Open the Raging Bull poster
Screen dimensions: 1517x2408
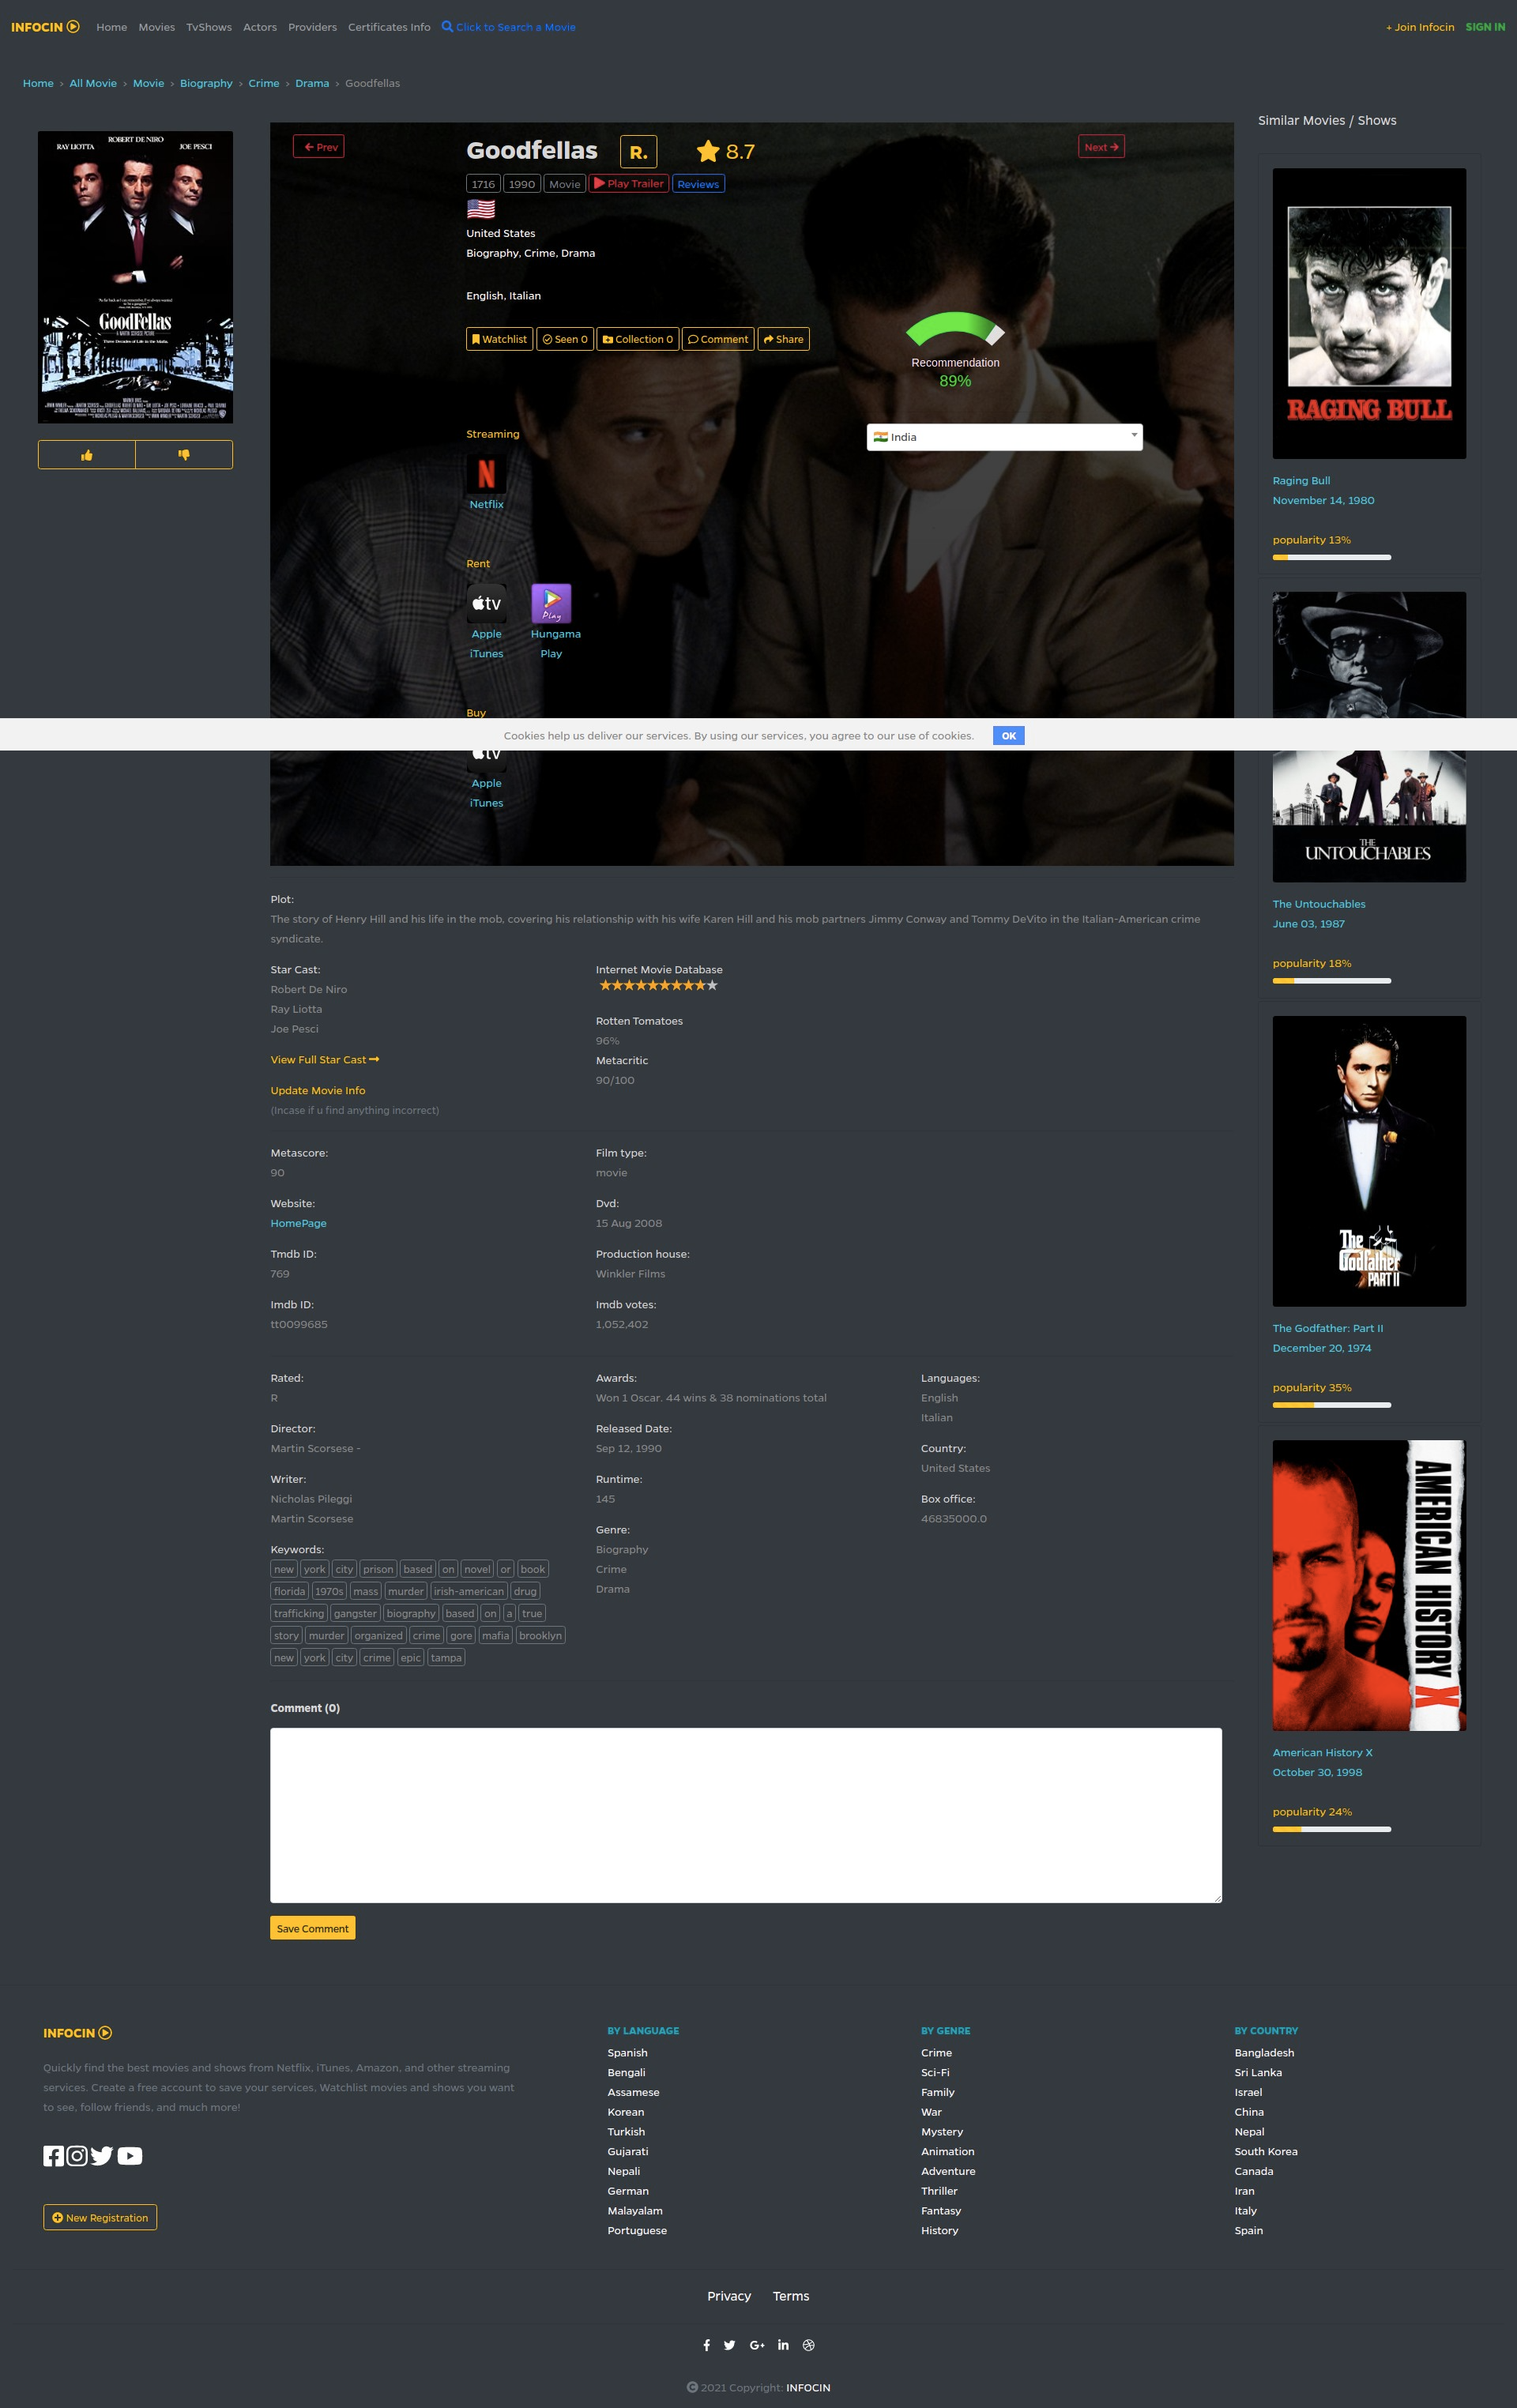click(x=1369, y=313)
